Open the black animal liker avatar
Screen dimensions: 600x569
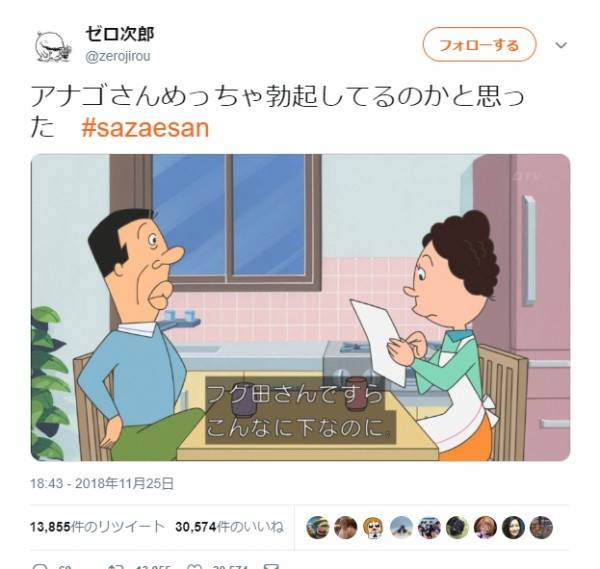[x=457, y=527]
